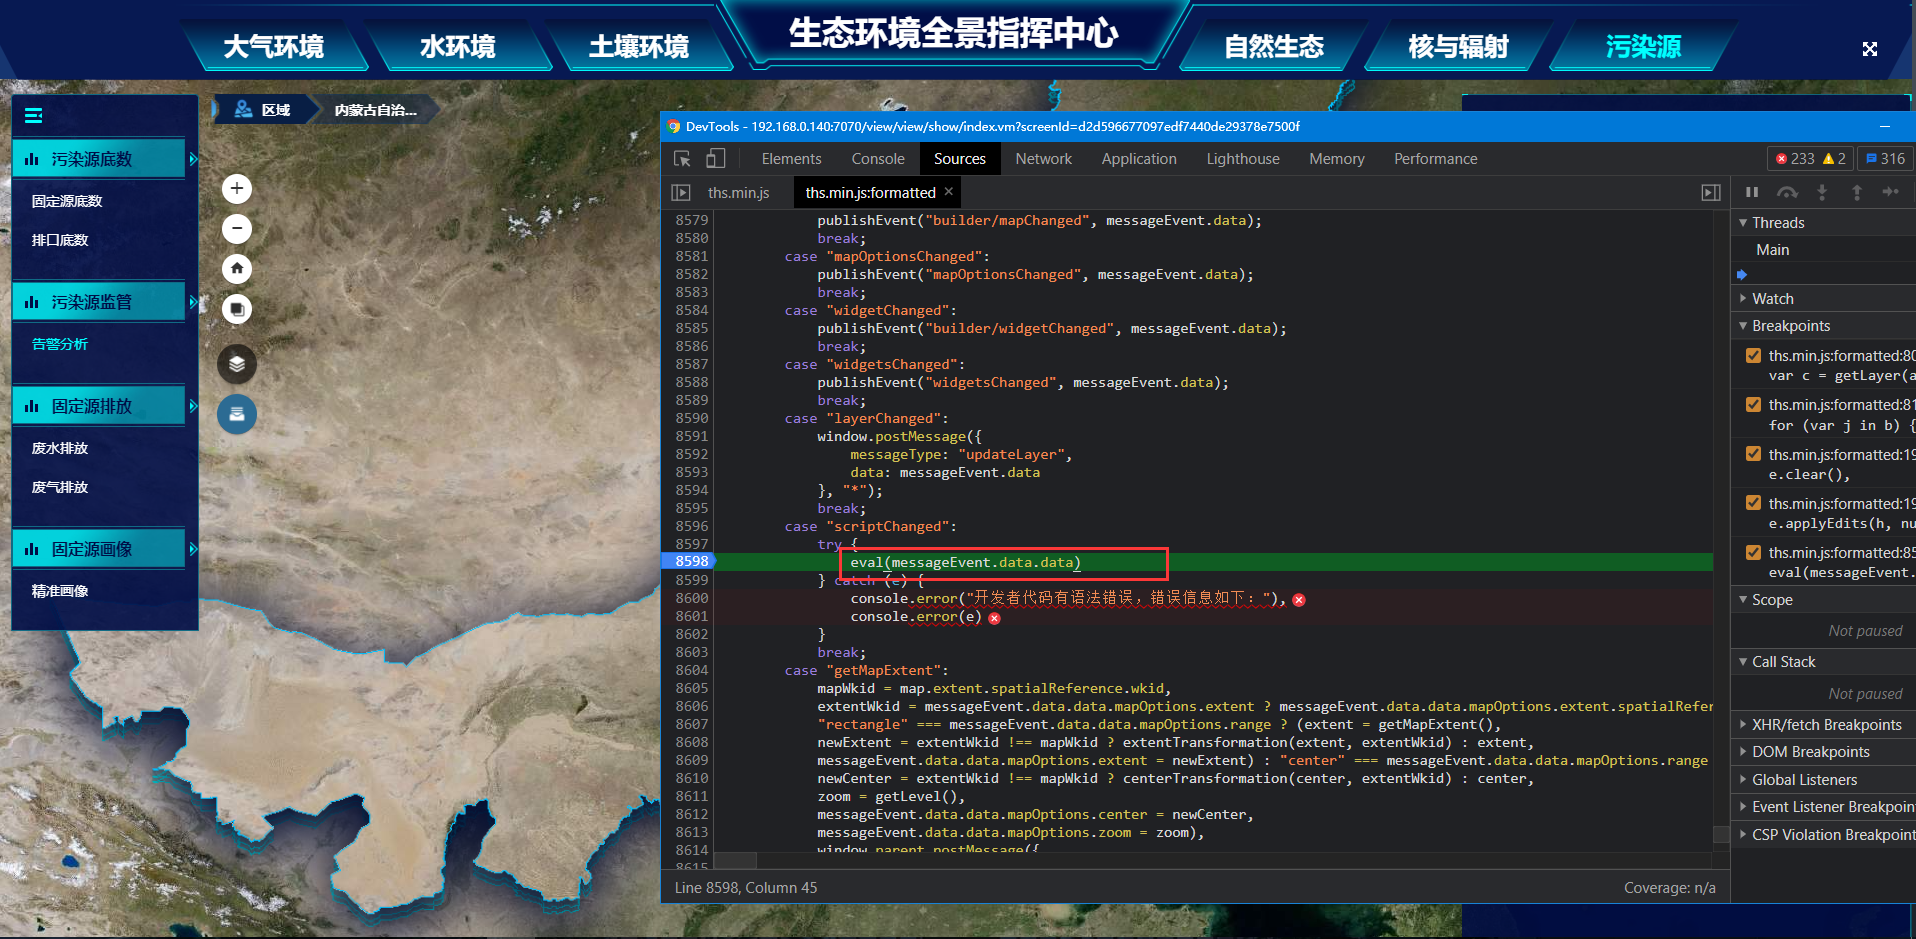
Task: Reset map to home extent
Action: (x=237, y=268)
